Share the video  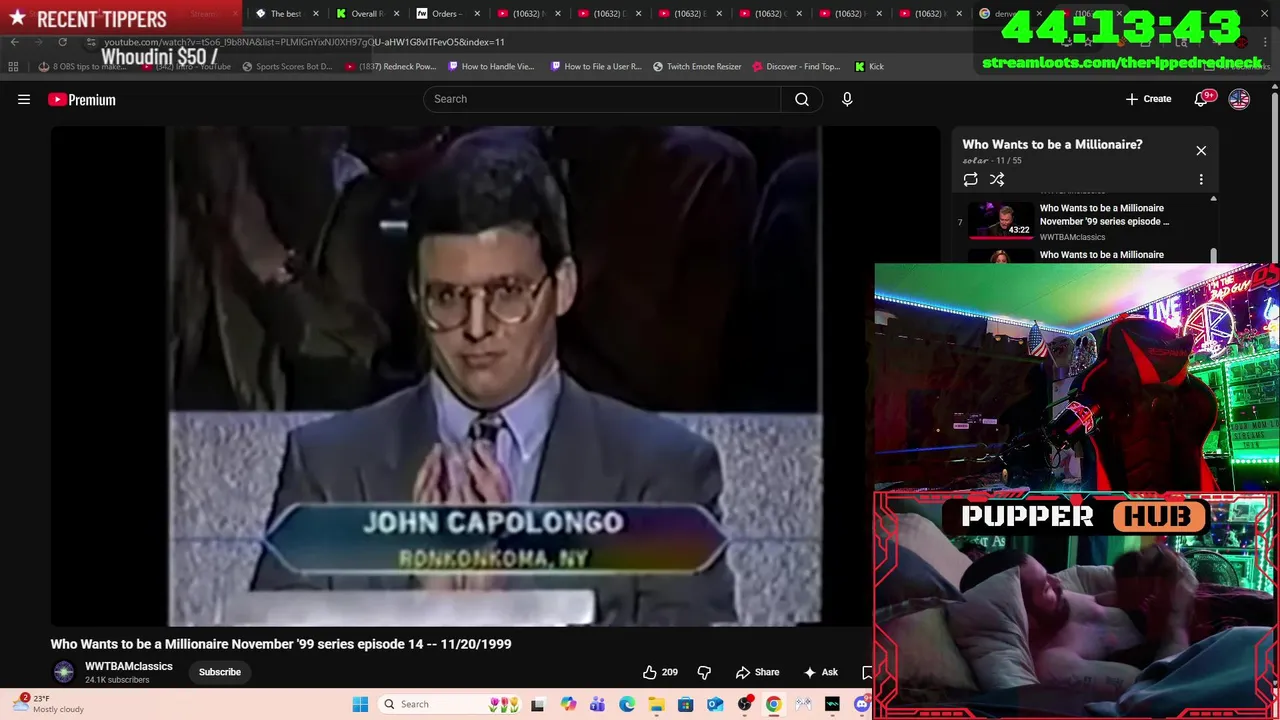click(757, 672)
